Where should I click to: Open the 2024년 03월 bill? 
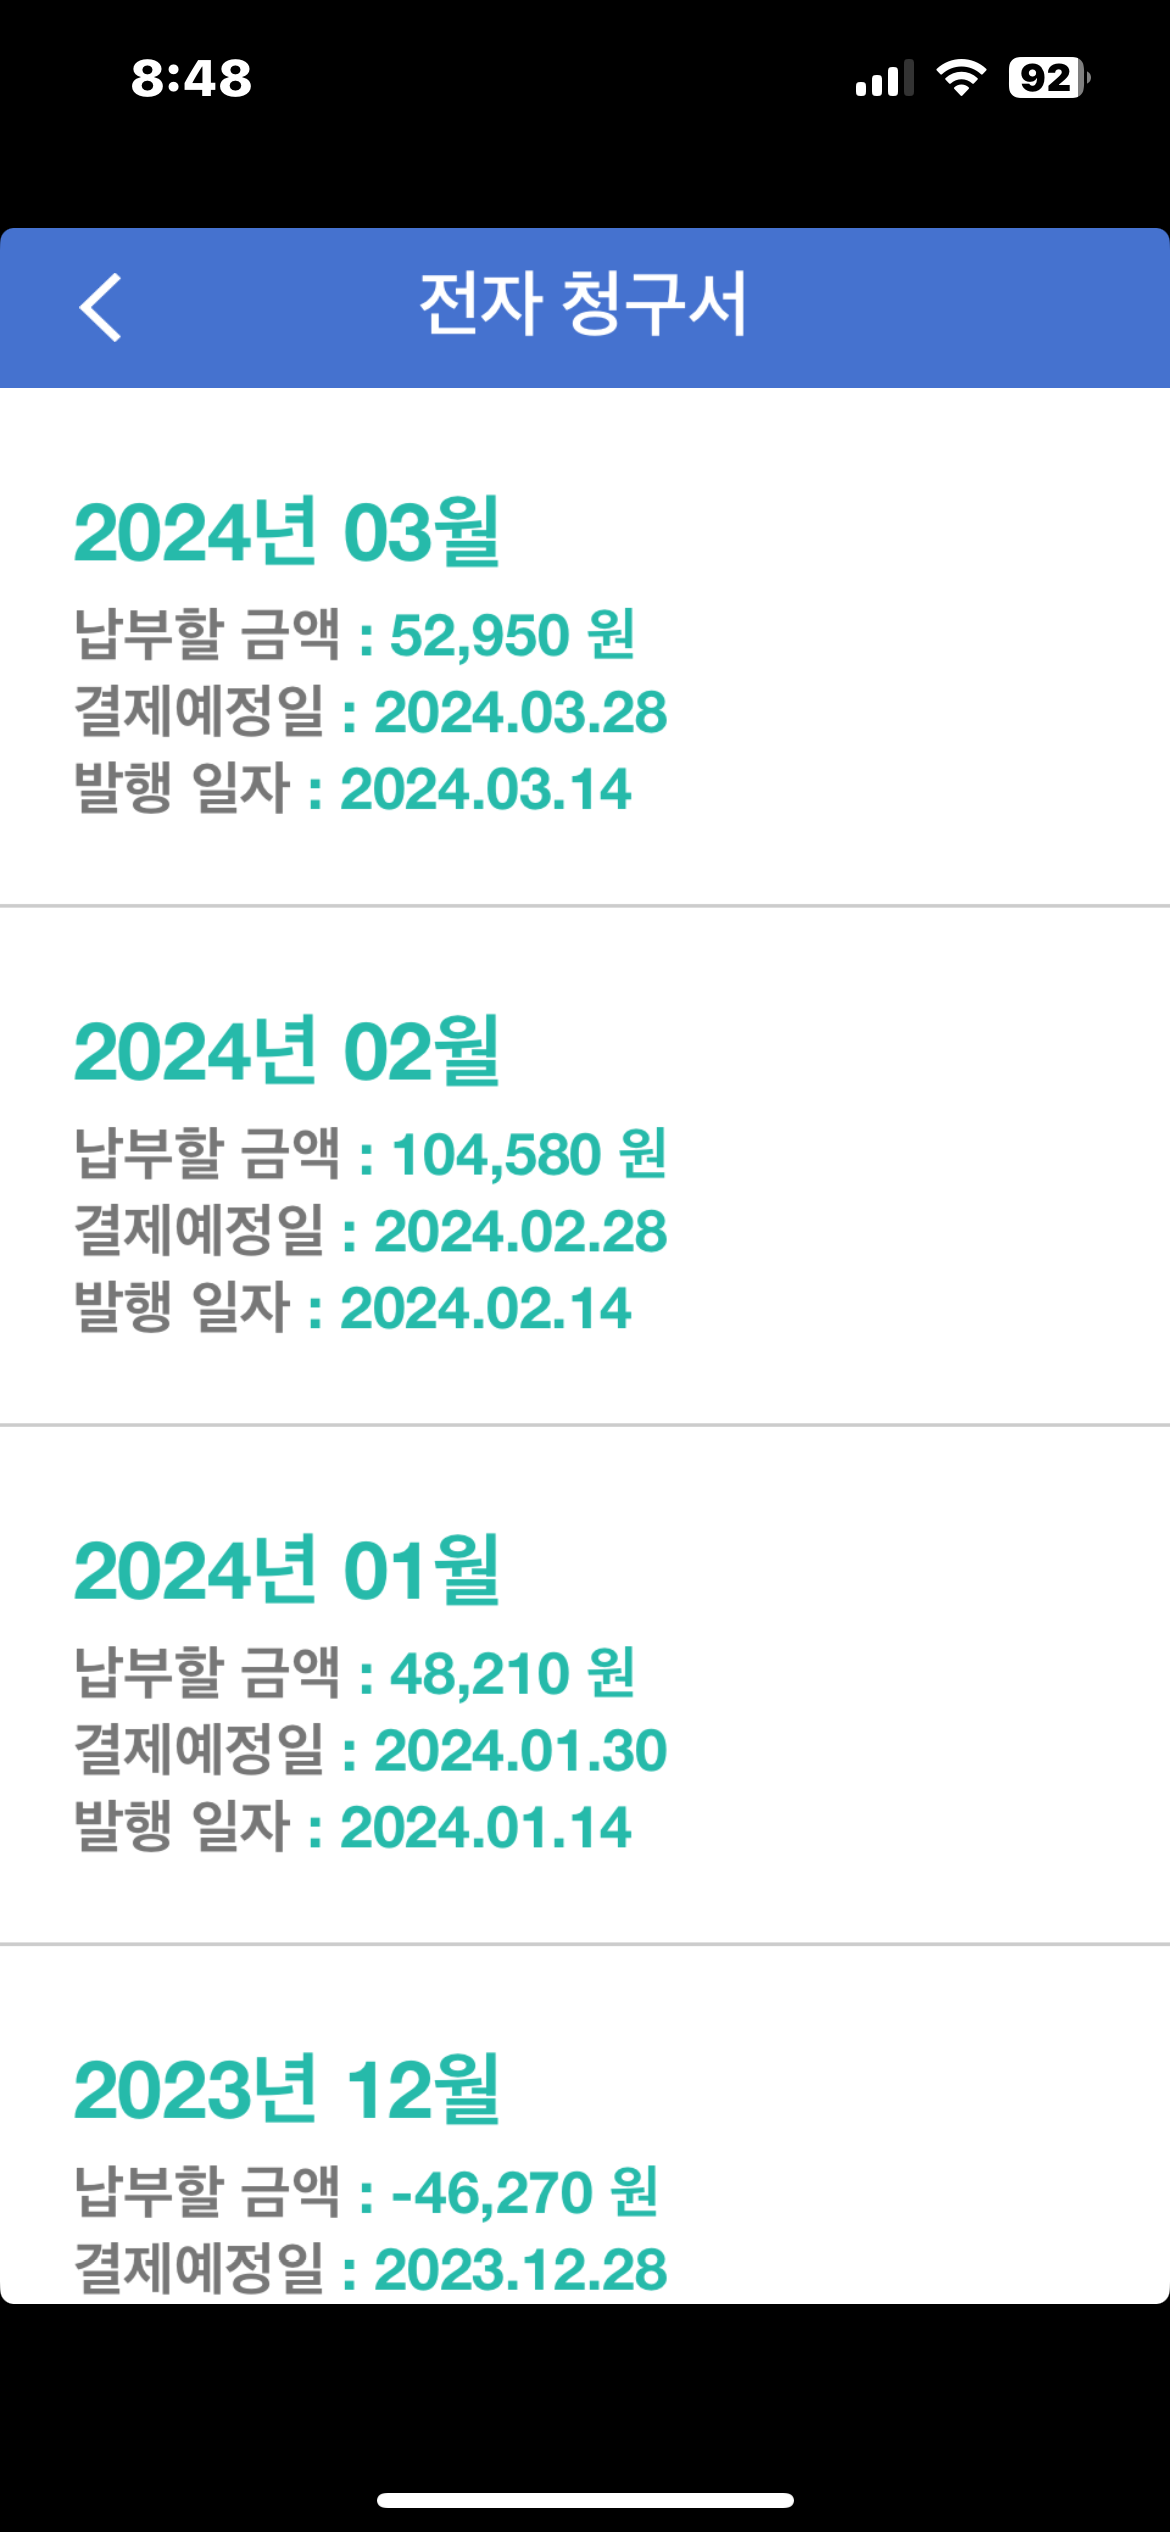click(286, 532)
